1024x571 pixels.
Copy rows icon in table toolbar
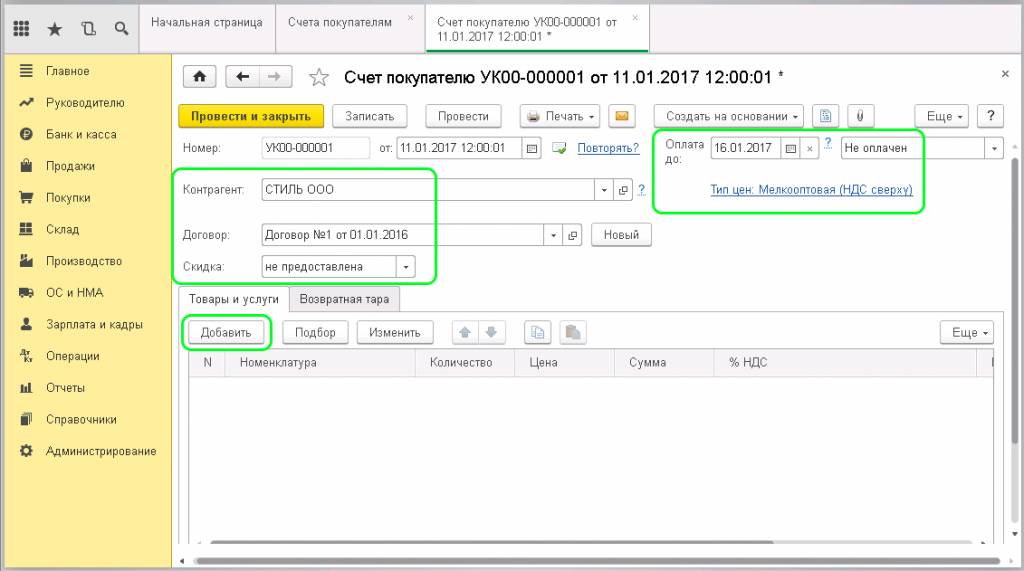coord(537,333)
